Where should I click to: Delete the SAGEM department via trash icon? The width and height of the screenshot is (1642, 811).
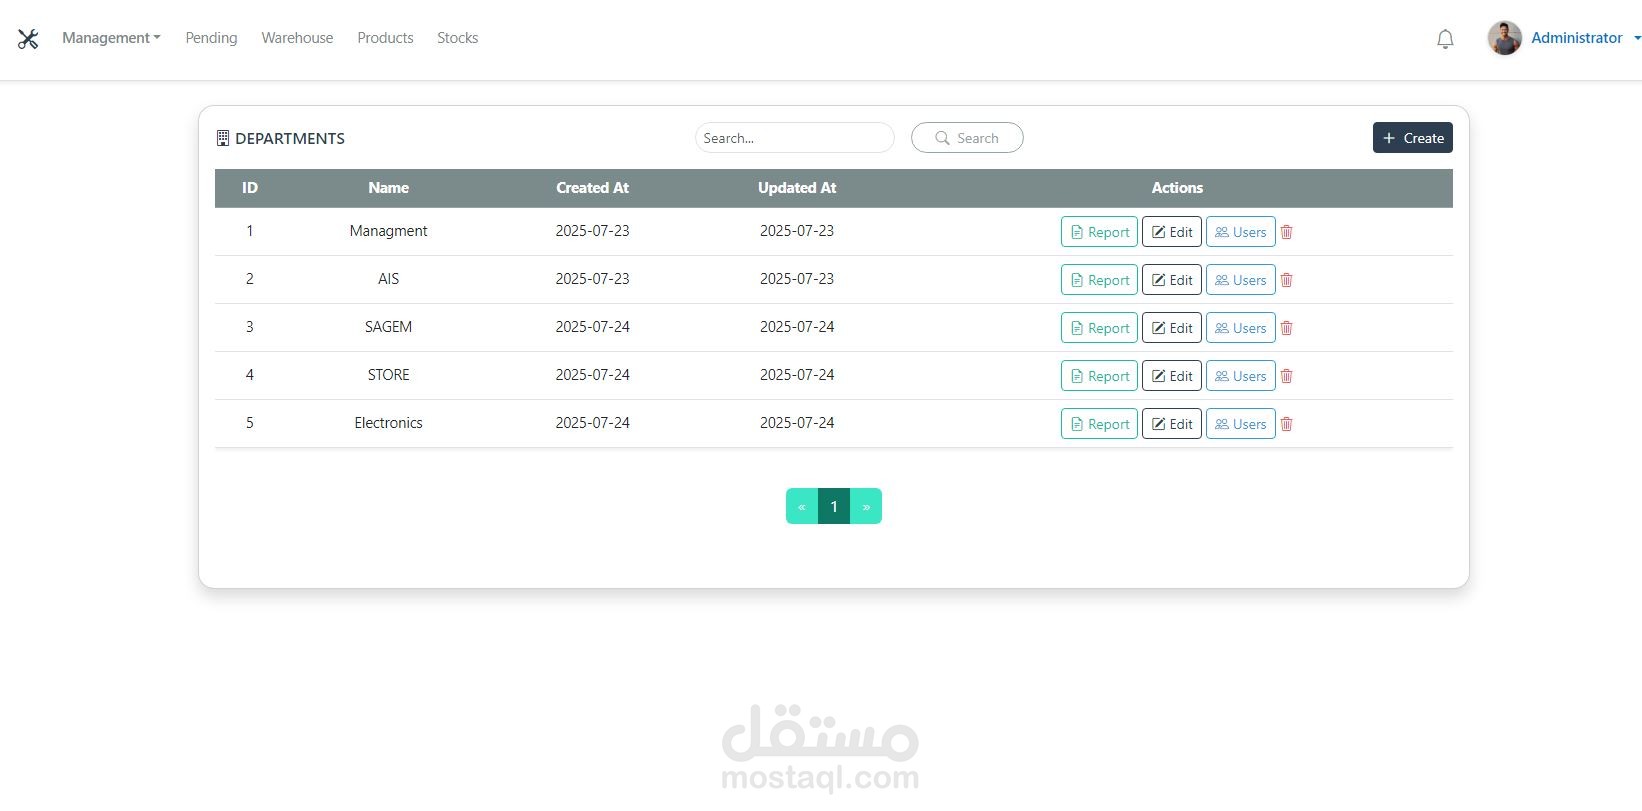1287,328
